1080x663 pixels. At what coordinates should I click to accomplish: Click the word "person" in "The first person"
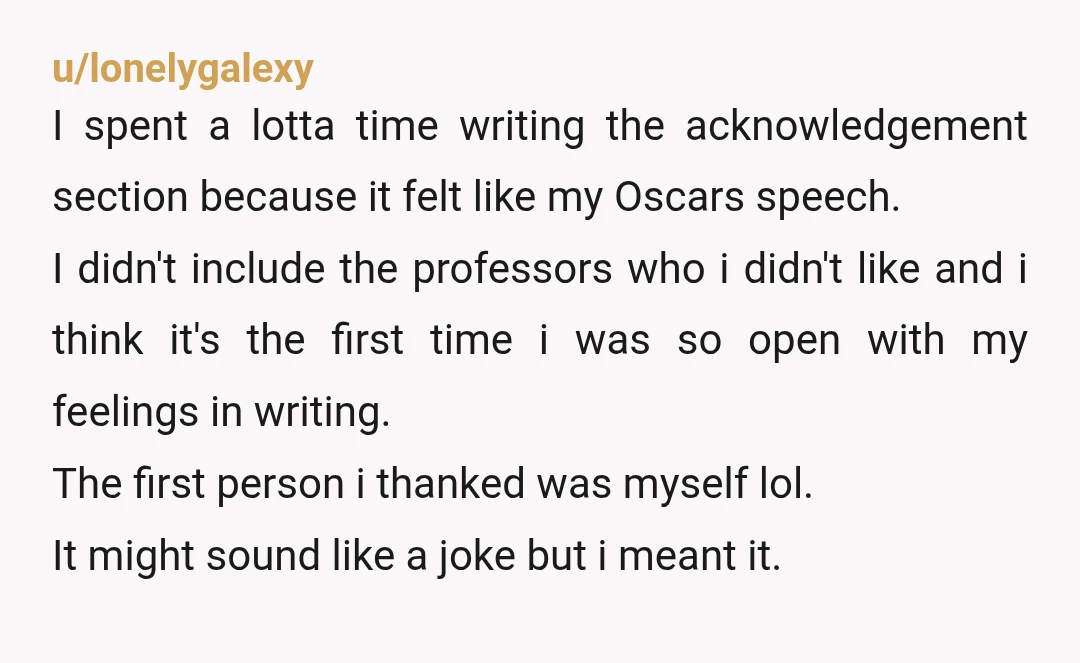pos(280,485)
